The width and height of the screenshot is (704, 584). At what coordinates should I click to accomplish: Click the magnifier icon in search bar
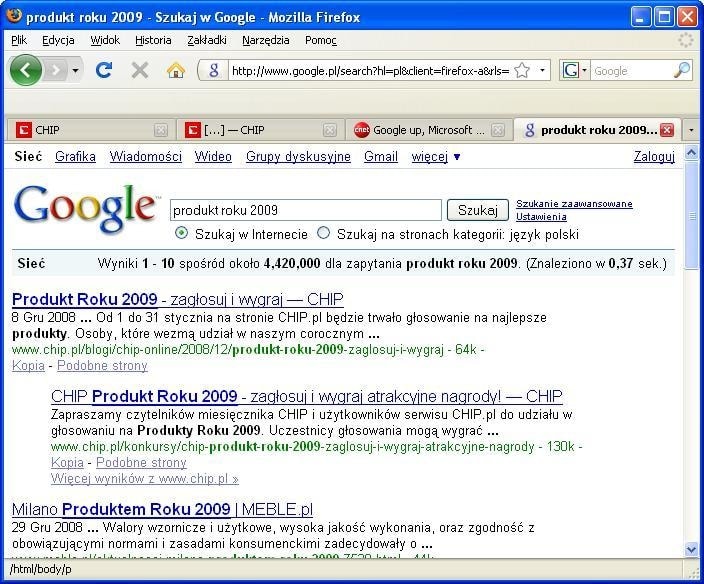pos(682,70)
